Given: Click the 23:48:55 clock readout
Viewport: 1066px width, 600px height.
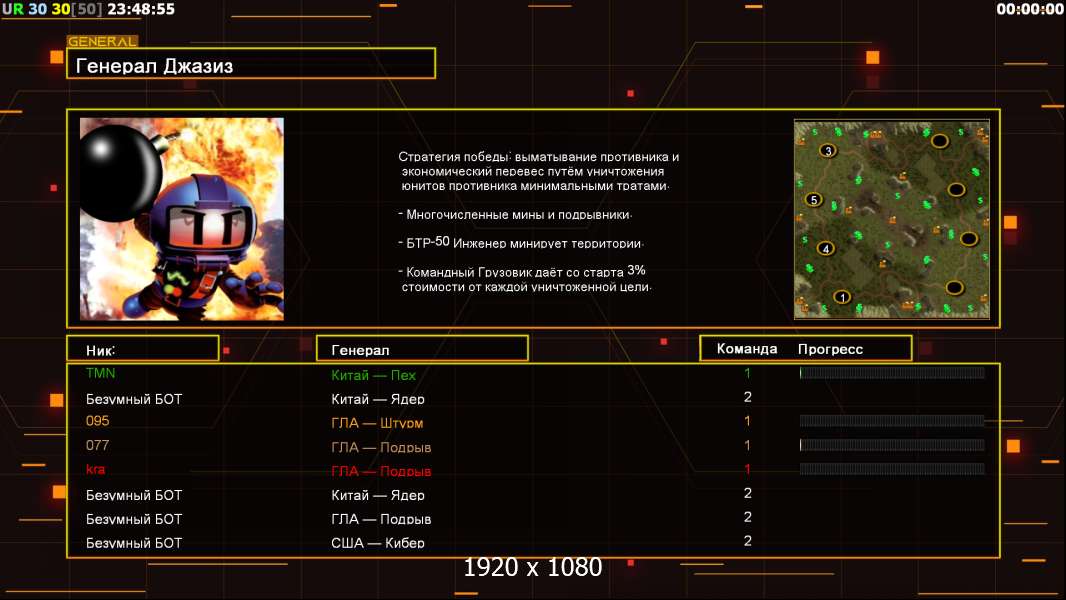Looking at the screenshot, I should (x=141, y=9).
